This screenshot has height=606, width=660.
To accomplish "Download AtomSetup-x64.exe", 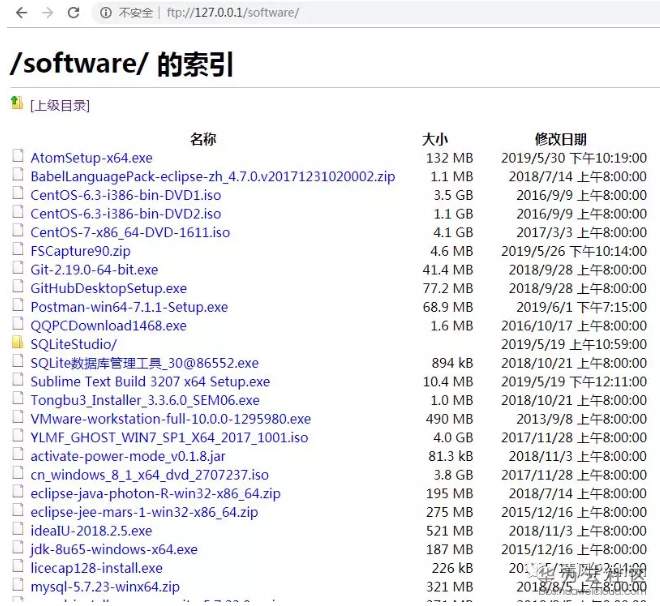I will click(x=91, y=158).
